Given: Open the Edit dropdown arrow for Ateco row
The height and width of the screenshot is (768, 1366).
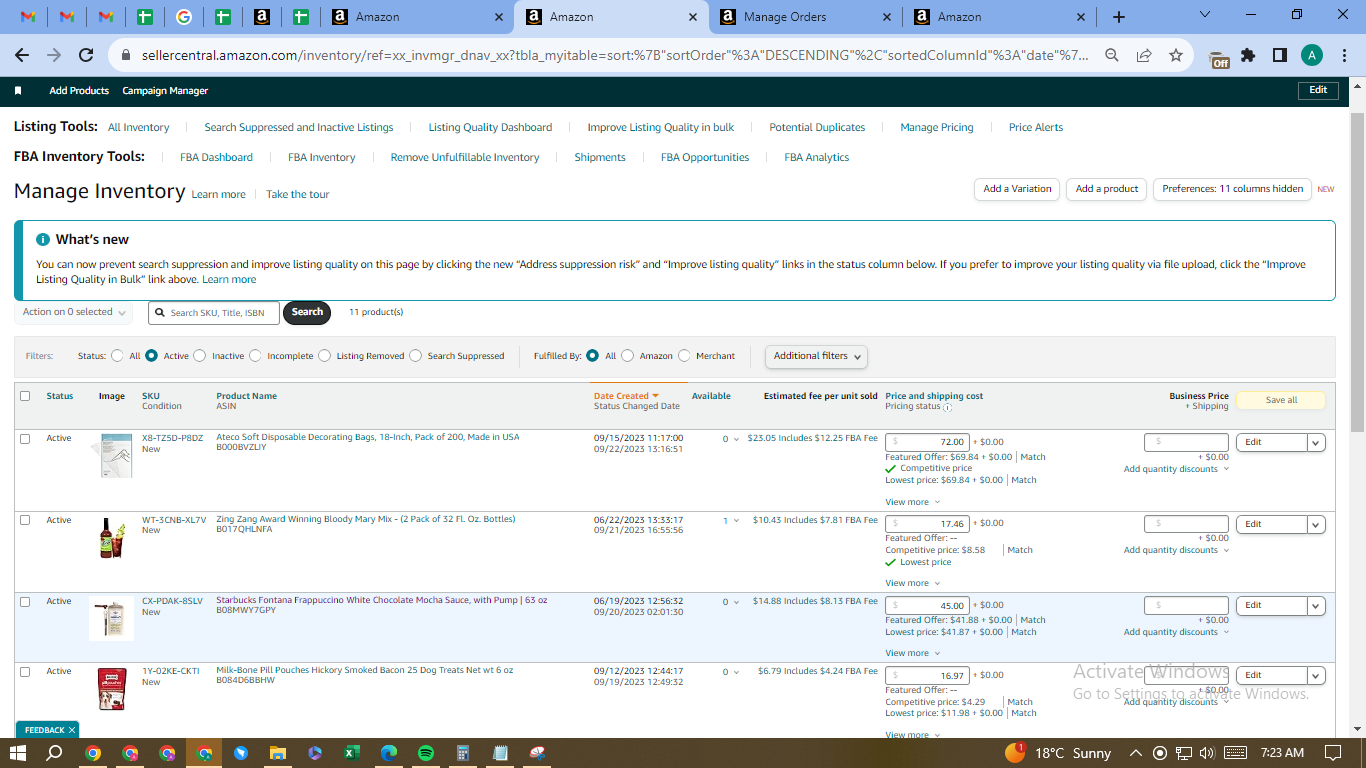Looking at the screenshot, I should coord(1316,442).
